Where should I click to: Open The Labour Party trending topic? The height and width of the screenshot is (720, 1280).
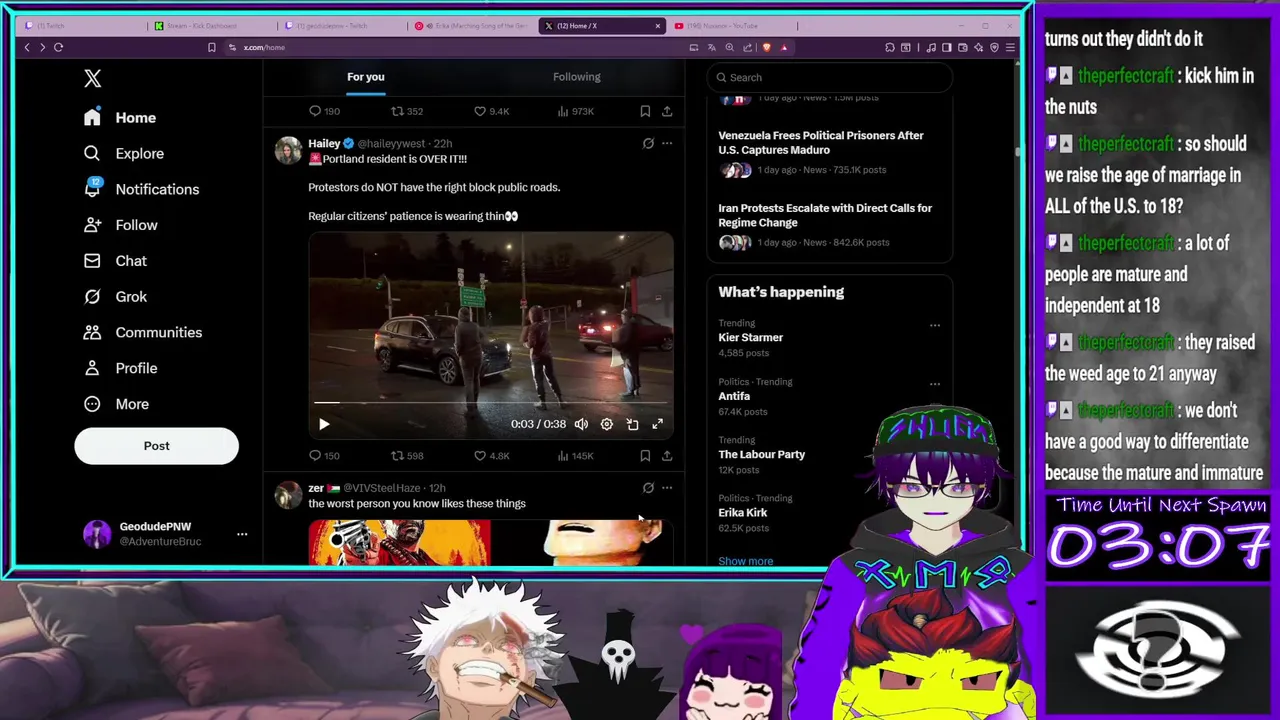click(x=761, y=454)
